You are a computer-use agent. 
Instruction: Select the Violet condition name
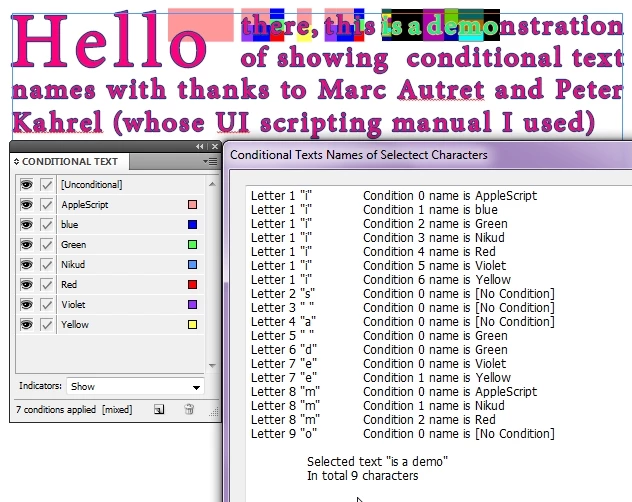[73, 305]
